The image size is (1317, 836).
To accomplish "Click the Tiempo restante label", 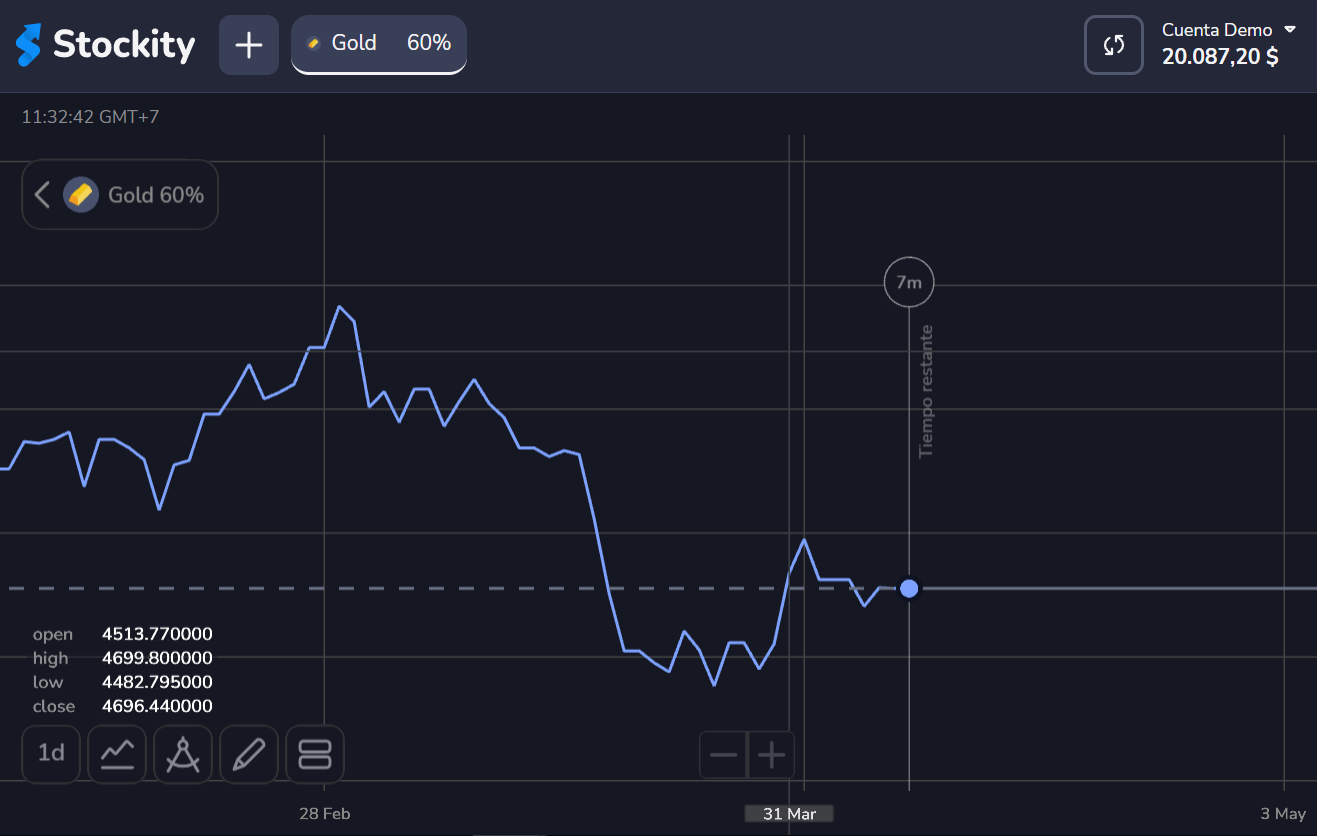I will tap(926, 391).
